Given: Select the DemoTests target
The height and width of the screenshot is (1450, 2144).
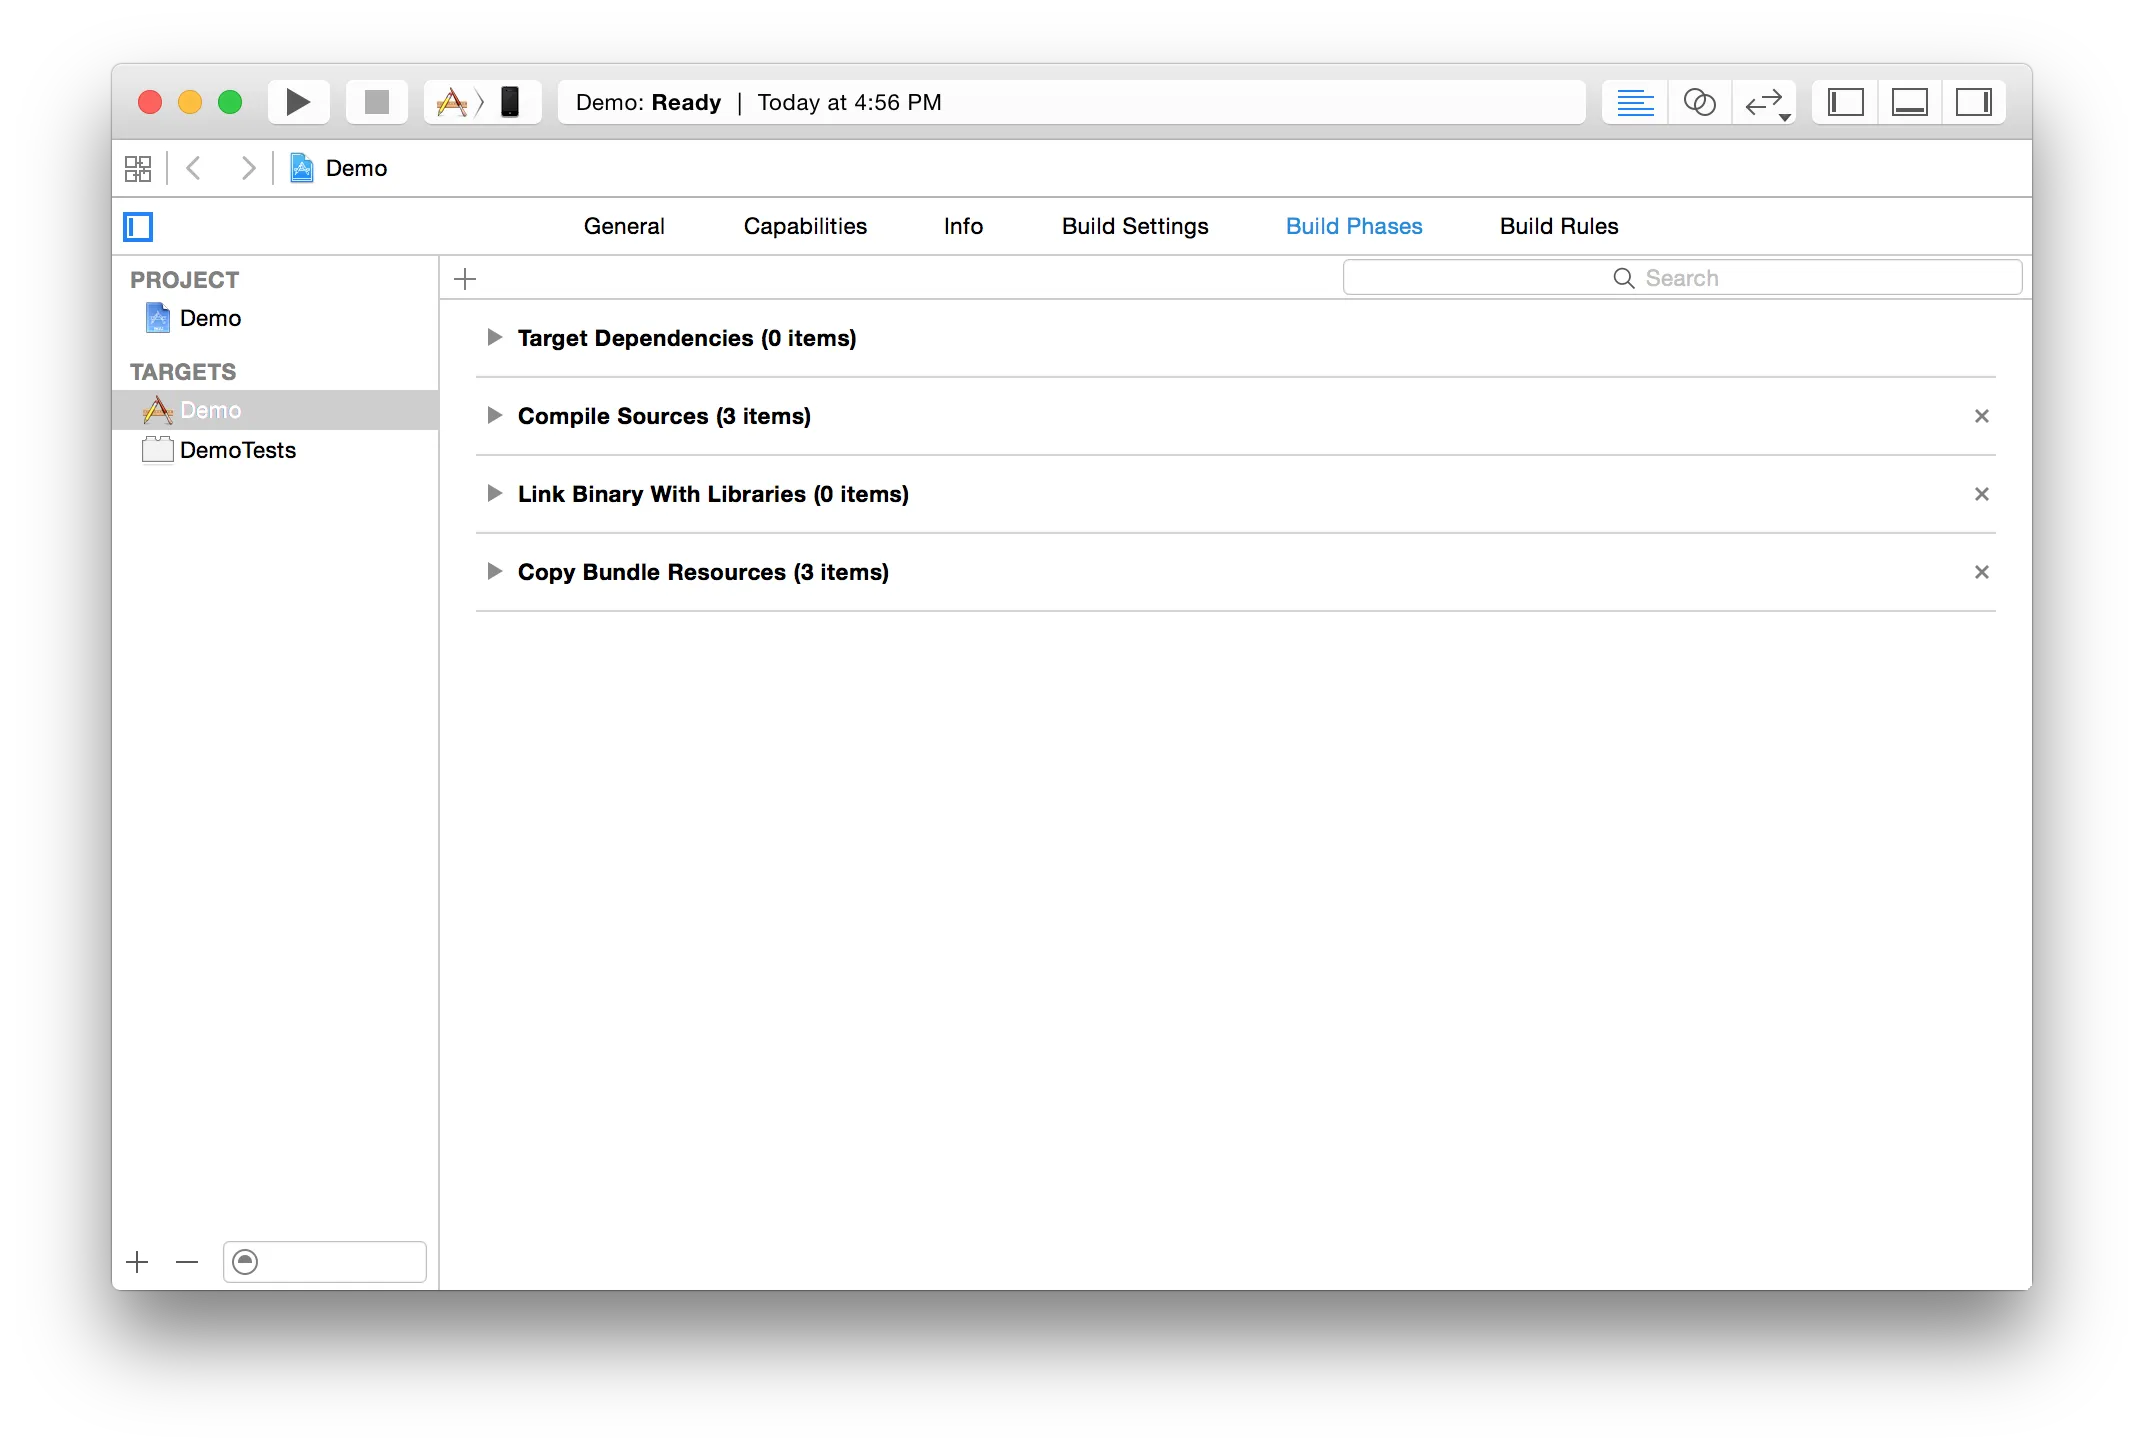Looking at the screenshot, I should click(x=238, y=451).
